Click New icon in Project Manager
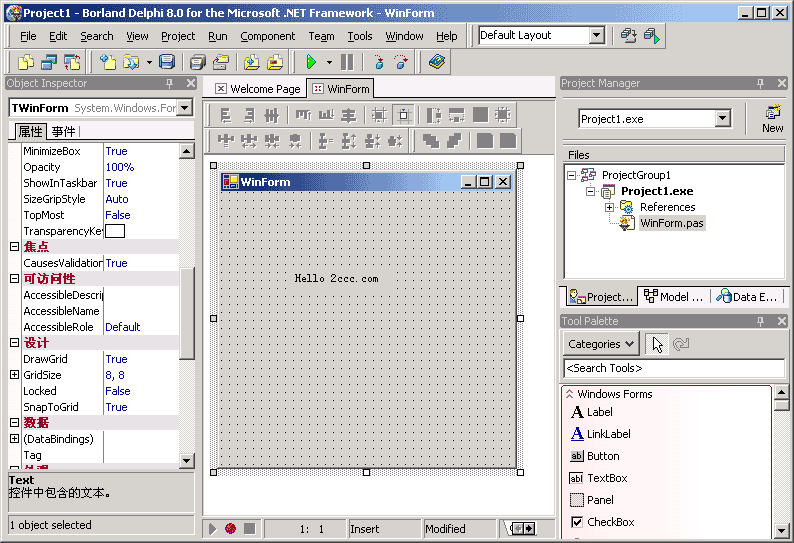Screen dimensions: 794x543 click(773, 119)
